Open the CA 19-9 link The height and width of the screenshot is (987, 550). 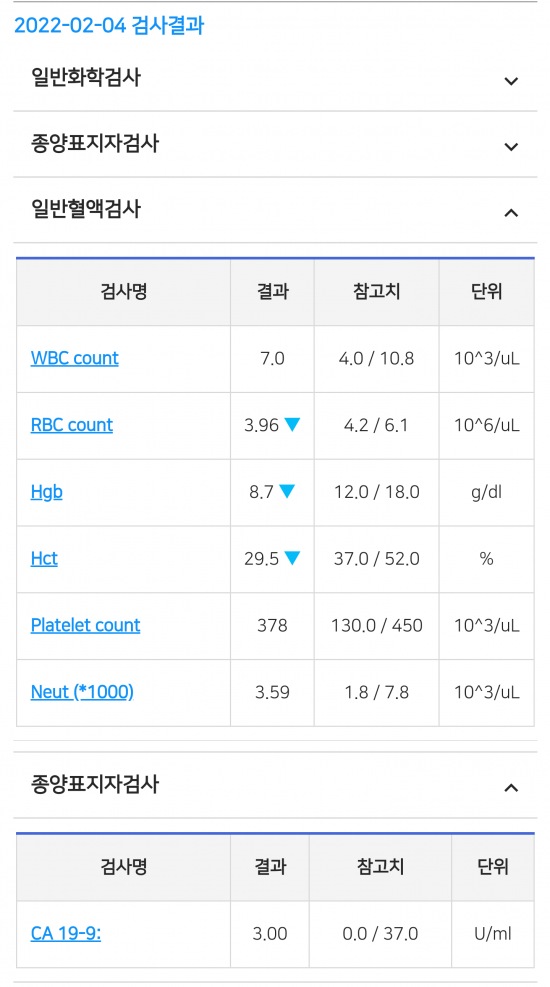pyautogui.click(x=66, y=933)
